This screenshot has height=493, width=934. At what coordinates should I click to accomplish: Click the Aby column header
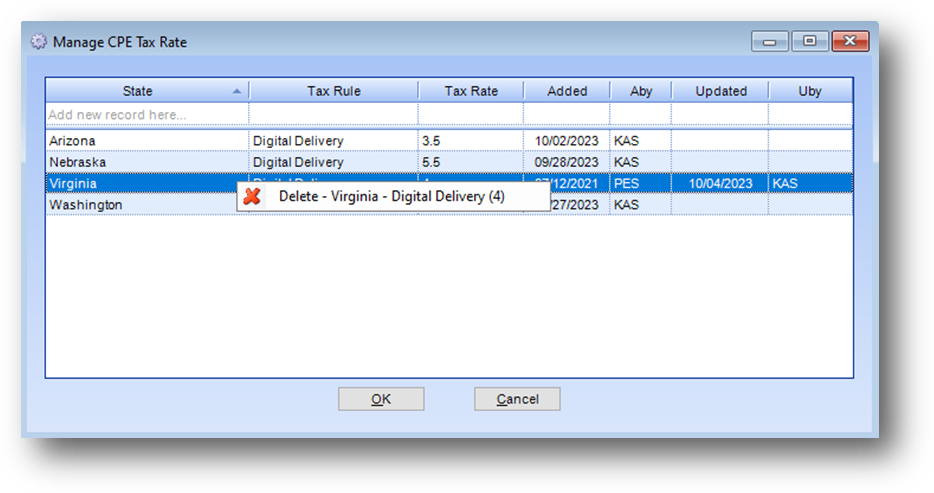pos(641,91)
